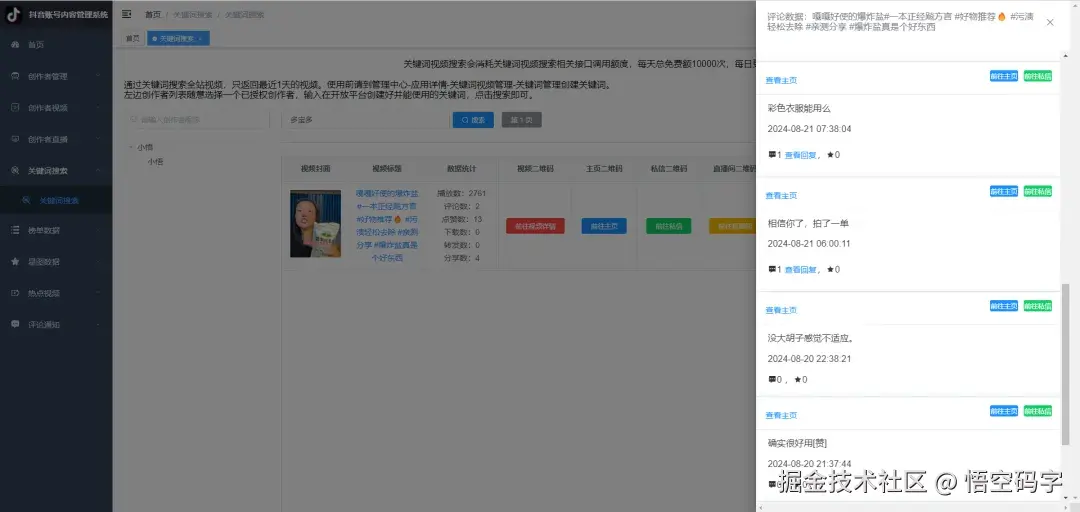Open the video title link 嘎嘎好使的爆炸盐
Screen dimensions: 1080x512
(x=386, y=226)
